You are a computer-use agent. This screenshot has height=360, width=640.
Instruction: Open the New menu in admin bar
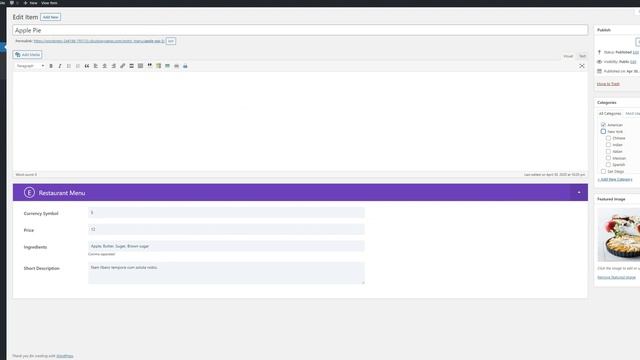tap(31, 3)
